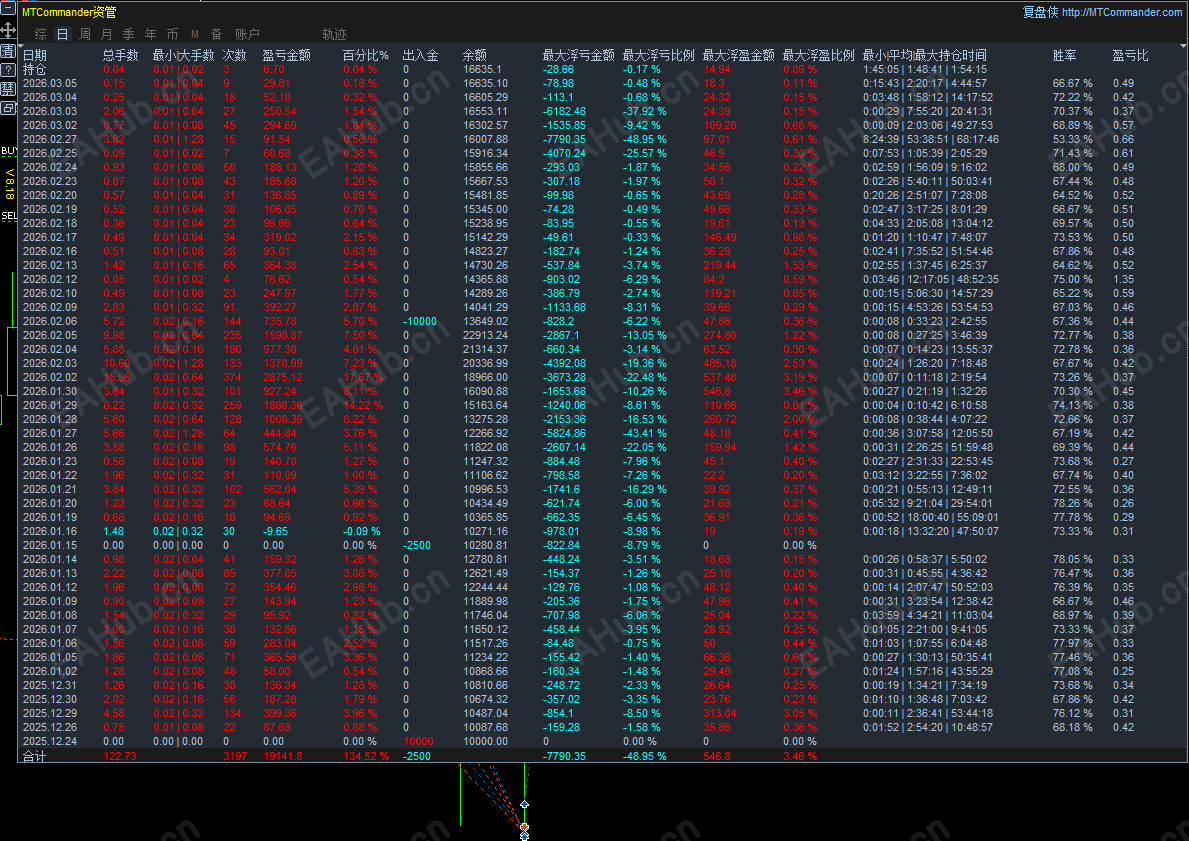Image resolution: width=1189 pixels, height=841 pixels.
Task: Click the 日期 column header
Action: click(x=35, y=55)
